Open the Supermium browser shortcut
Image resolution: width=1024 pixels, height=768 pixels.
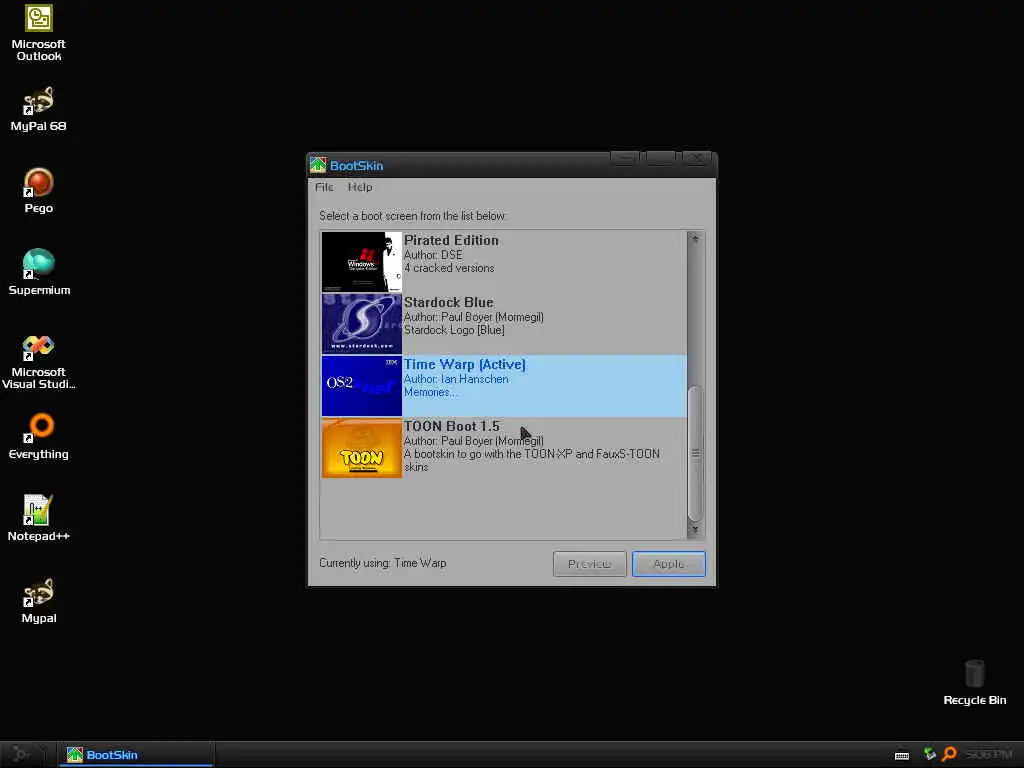[x=39, y=272]
